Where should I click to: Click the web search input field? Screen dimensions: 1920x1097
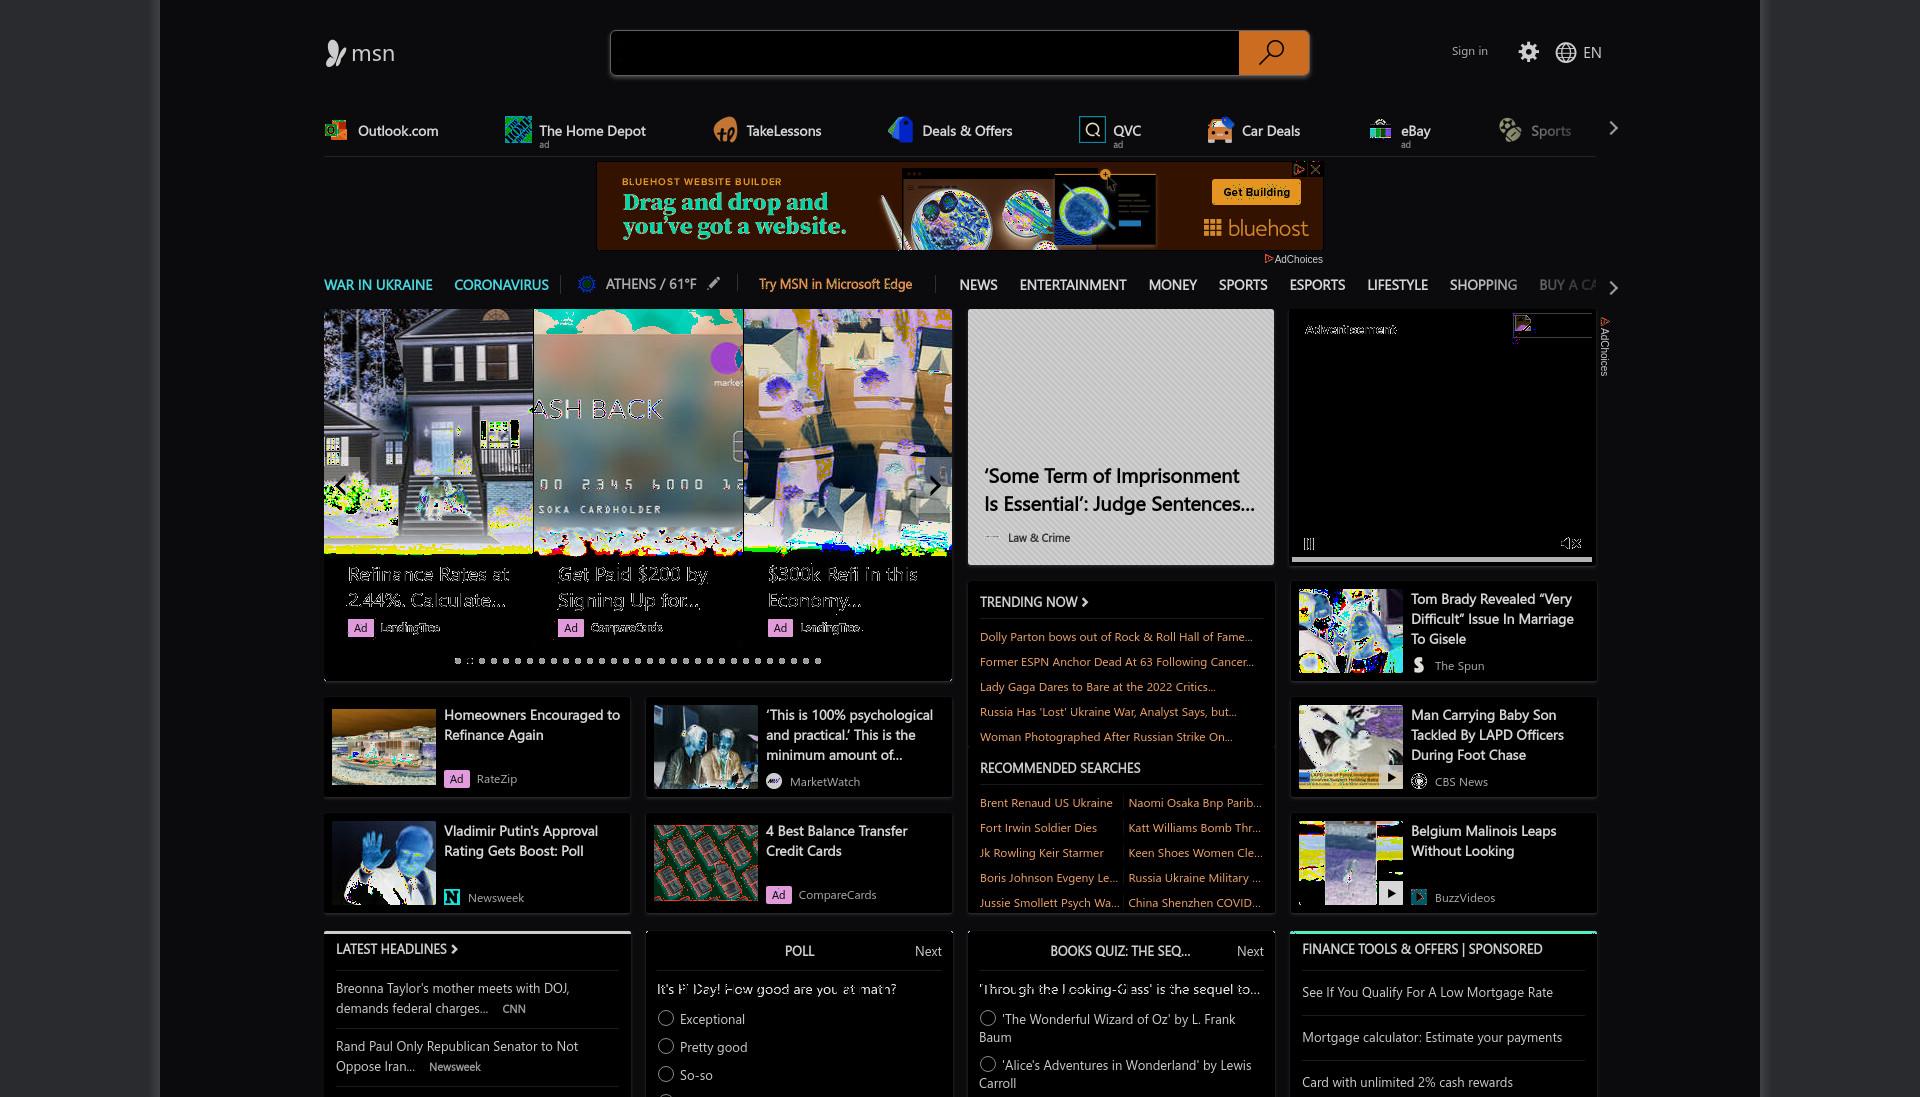coord(925,53)
